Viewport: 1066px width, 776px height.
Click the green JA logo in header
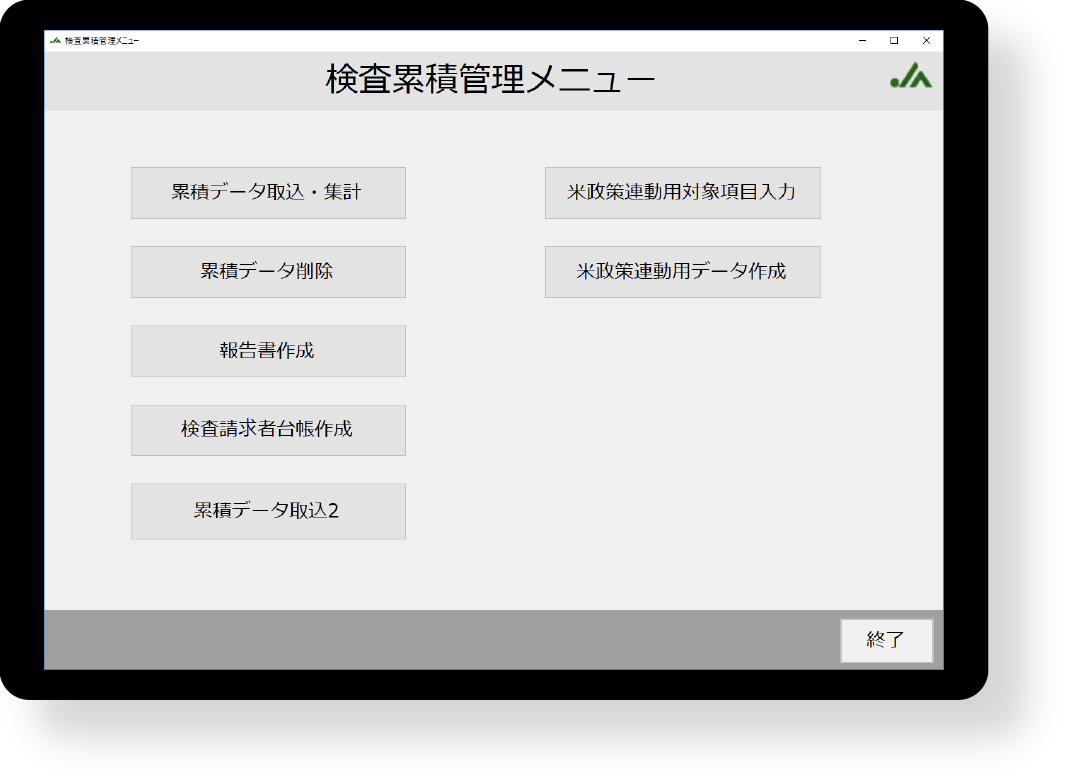[911, 77]
